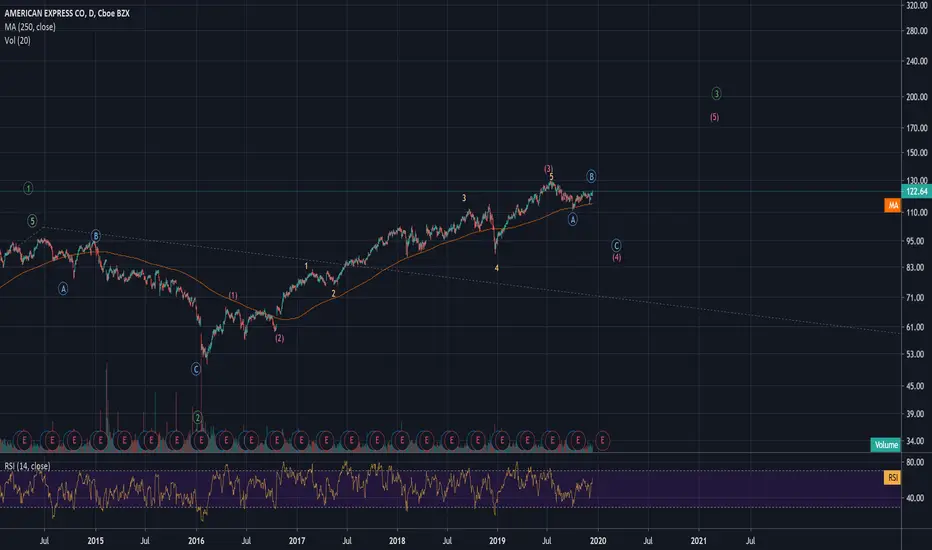Click the orange RSI axis tag

892,477
